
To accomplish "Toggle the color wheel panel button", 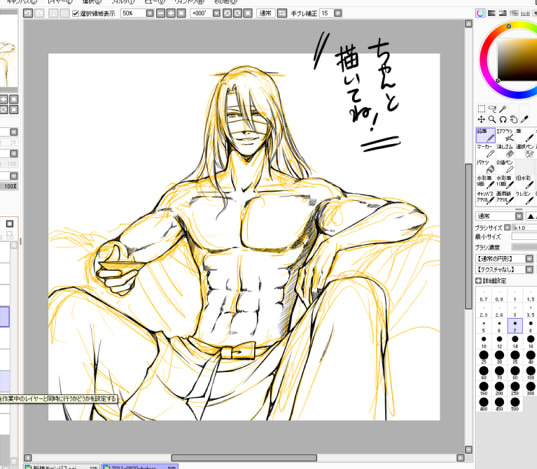I will point(480,13).
